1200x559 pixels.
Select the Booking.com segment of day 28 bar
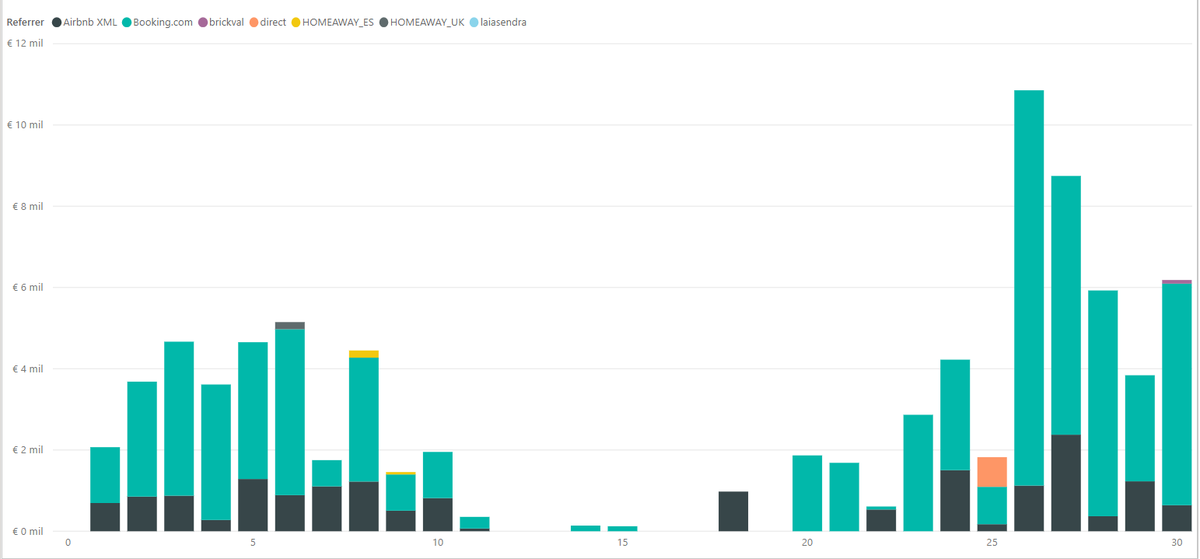pos(1103,403)
